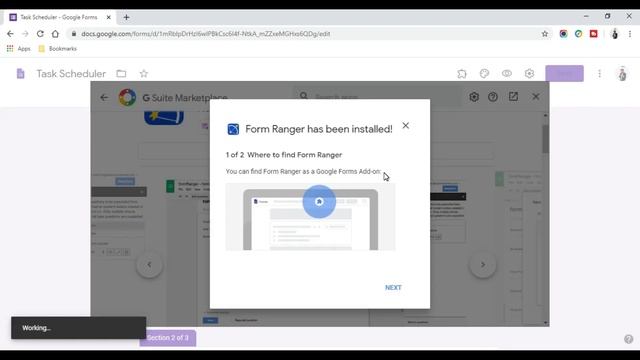The height and width of the screenshot is (360, 640).
Task: Click the purple Send button
Action: click(564, 73)
